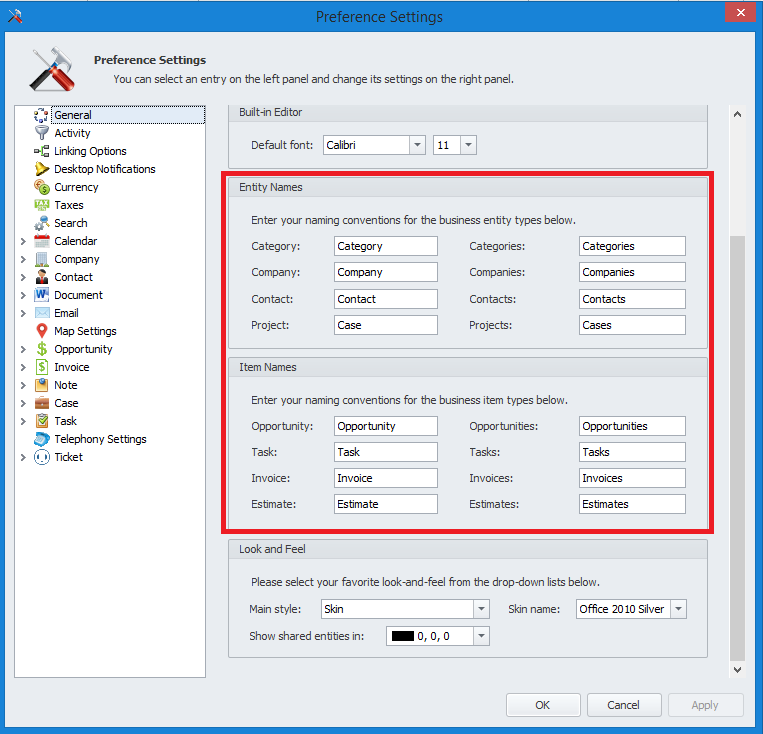Select the Linking Options icon
This screenshot has height=734, width=763.
(42, 151)
